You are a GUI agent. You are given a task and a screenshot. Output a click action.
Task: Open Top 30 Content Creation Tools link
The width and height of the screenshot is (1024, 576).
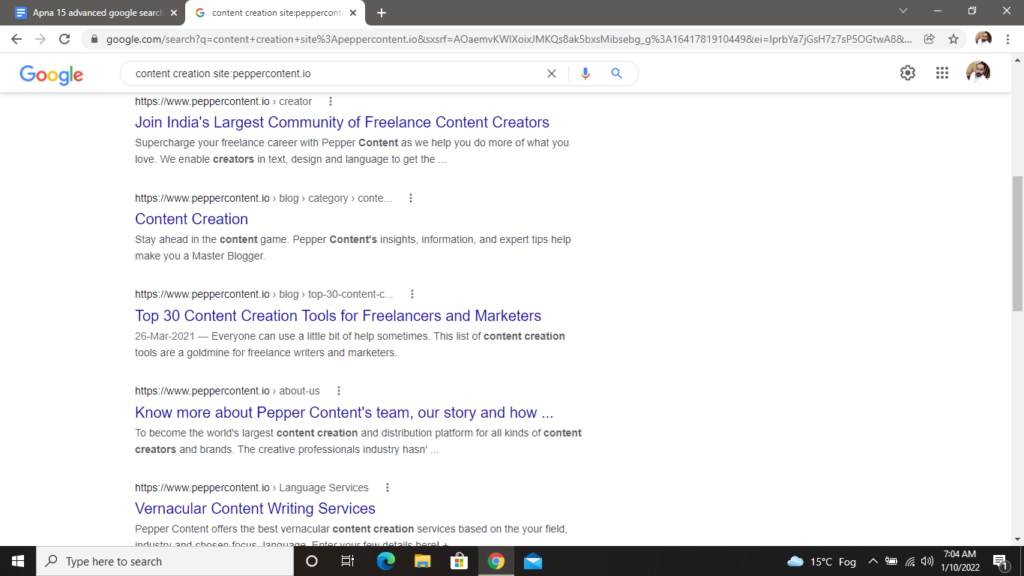pos(338,316)
